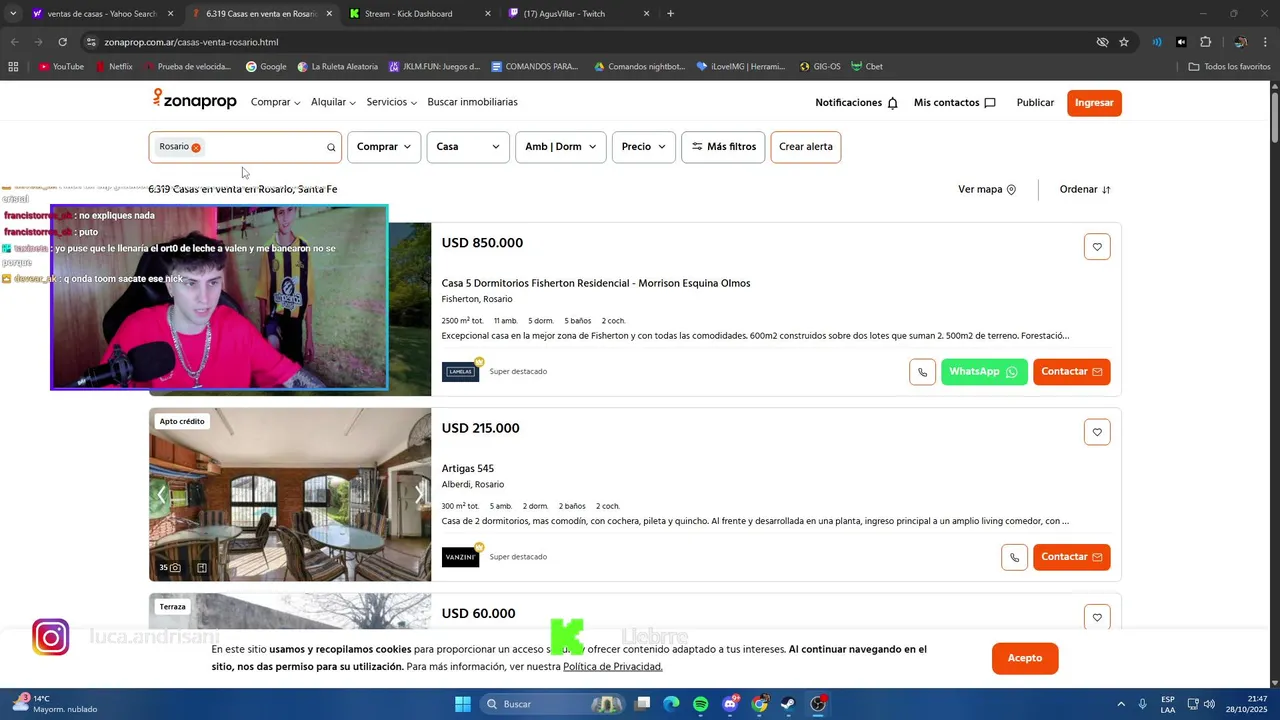
Task: Favorite the USD 215.000 listing
Action: [1097, 432]
